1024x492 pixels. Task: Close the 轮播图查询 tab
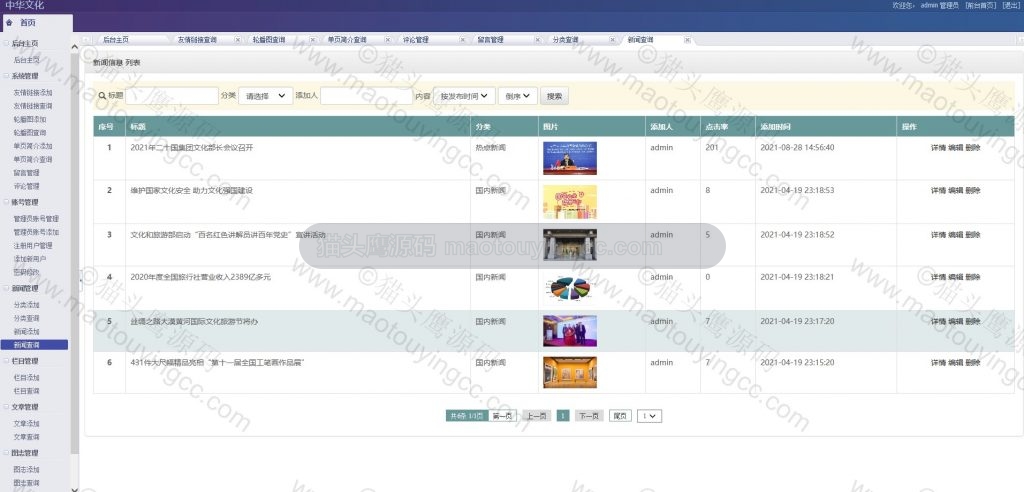(313, 40)
